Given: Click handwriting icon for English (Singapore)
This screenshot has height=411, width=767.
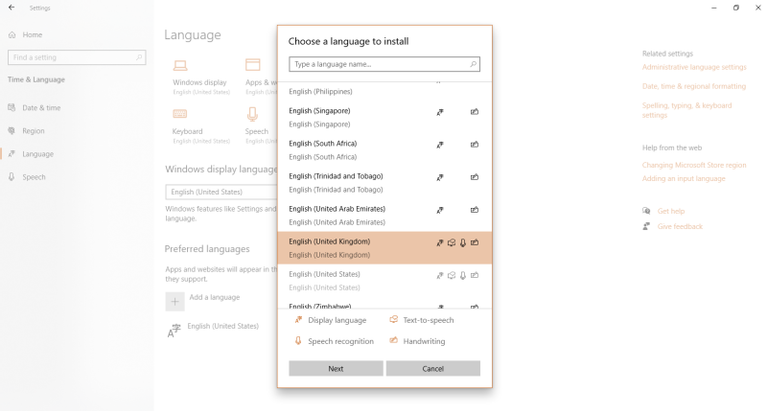Looking at the screenshot, I should 474,112.
